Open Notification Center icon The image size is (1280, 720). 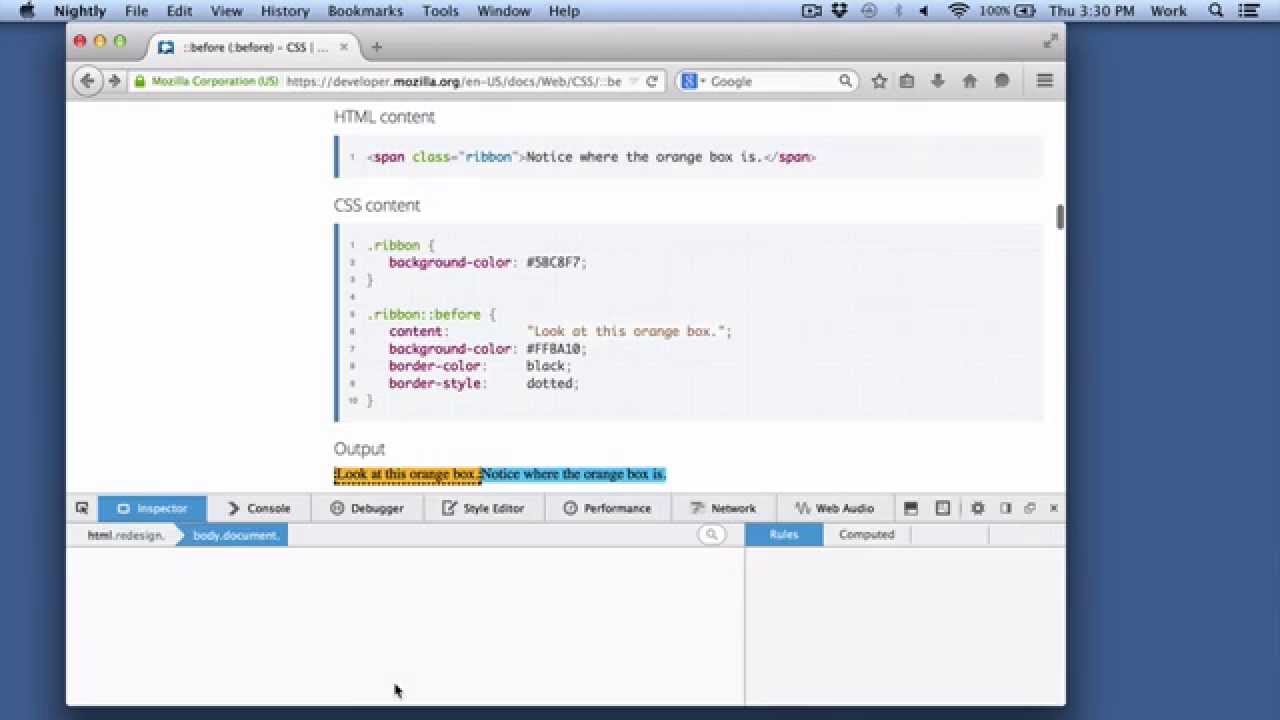[1249, 11]
